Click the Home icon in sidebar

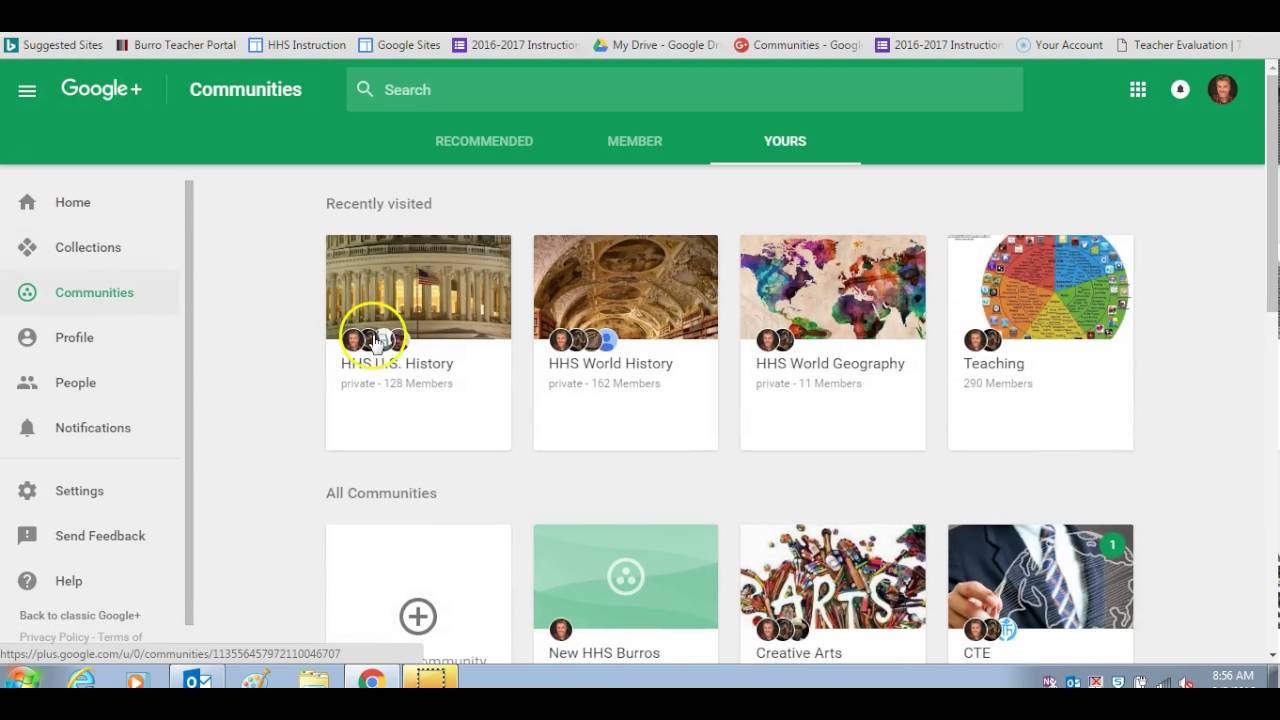(27, 202)
